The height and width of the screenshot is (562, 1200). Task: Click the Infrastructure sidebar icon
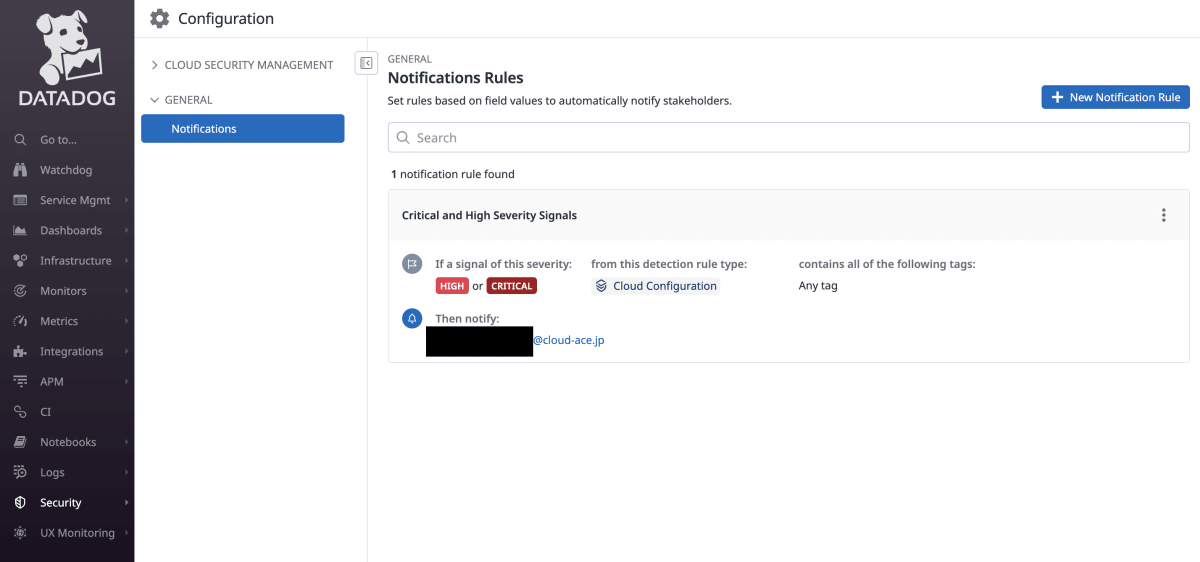pos(20,261)
